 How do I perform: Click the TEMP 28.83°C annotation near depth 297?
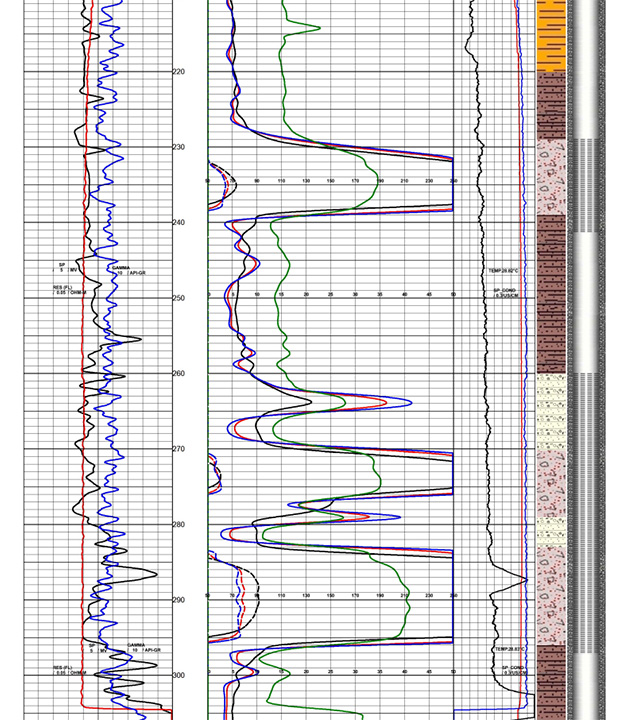point(508,649)
